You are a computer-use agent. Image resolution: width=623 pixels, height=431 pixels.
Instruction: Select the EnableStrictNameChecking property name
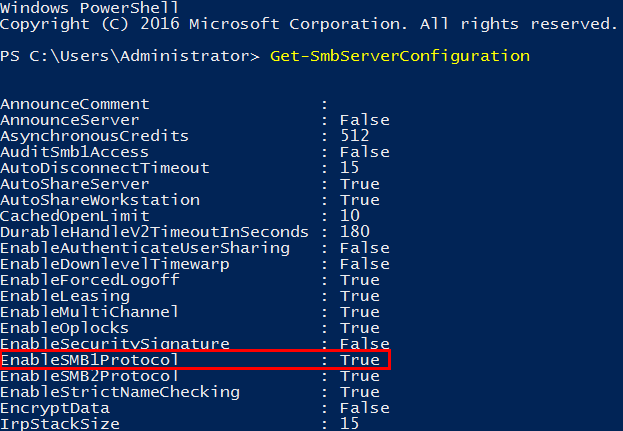[120, 392]
